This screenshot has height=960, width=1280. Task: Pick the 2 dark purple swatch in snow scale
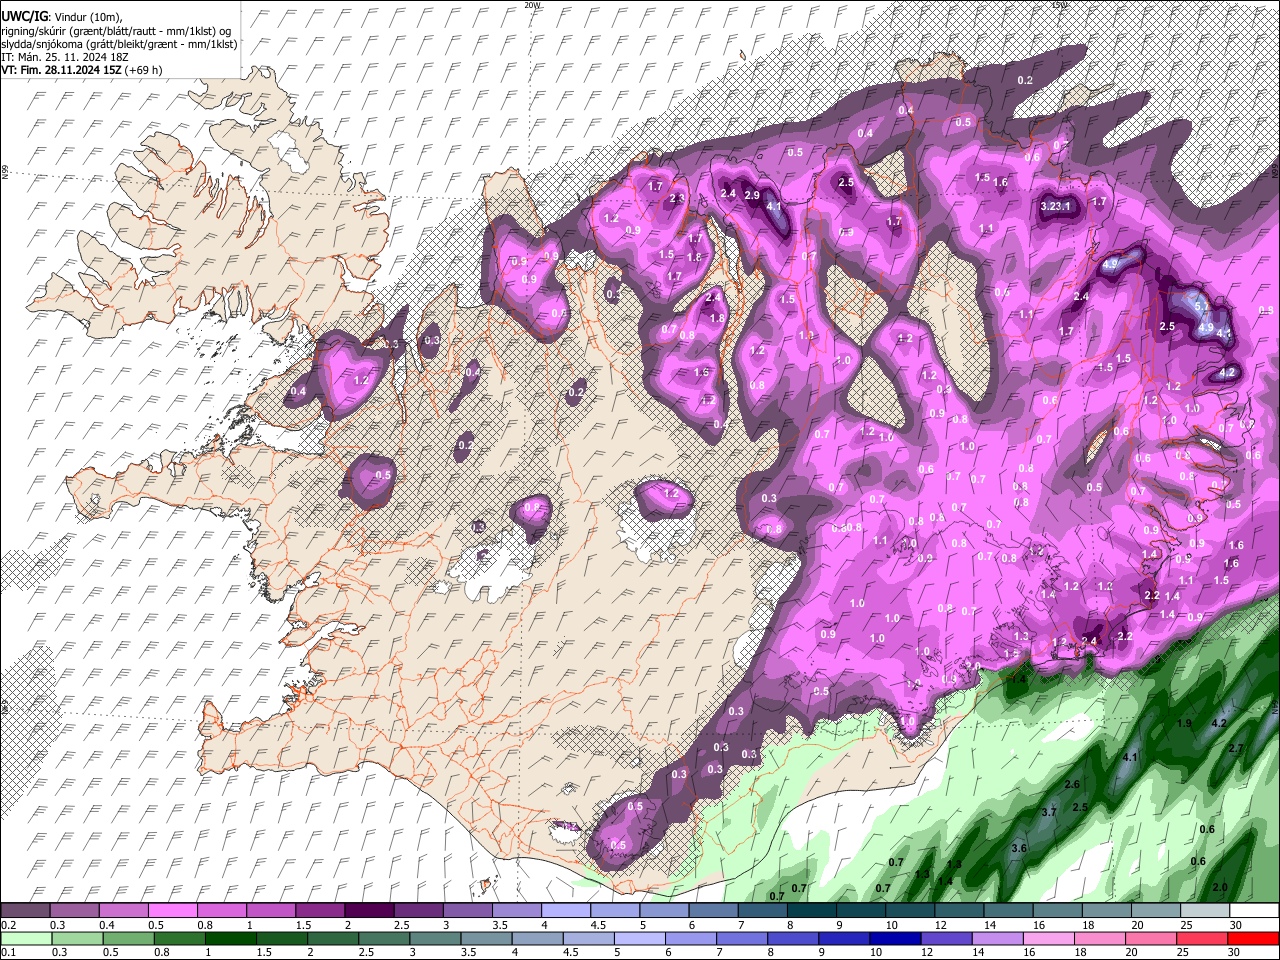point(368,911)
